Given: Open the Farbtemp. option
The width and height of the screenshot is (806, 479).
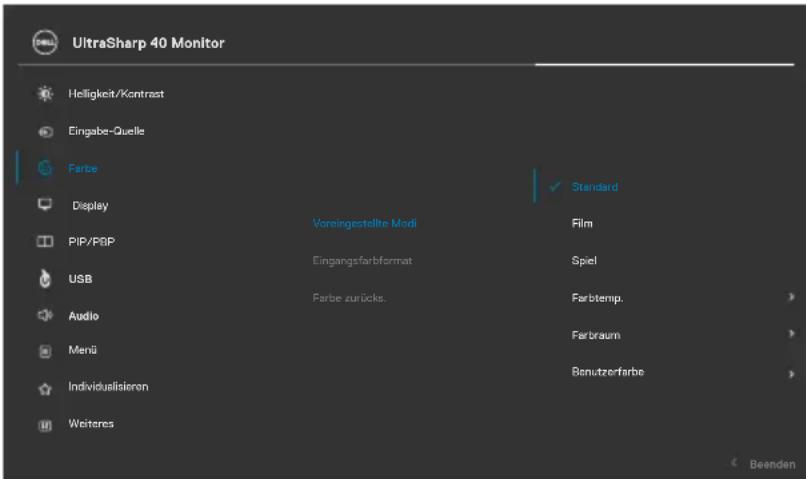Looking at the screenshot, I should click(597, 298).
